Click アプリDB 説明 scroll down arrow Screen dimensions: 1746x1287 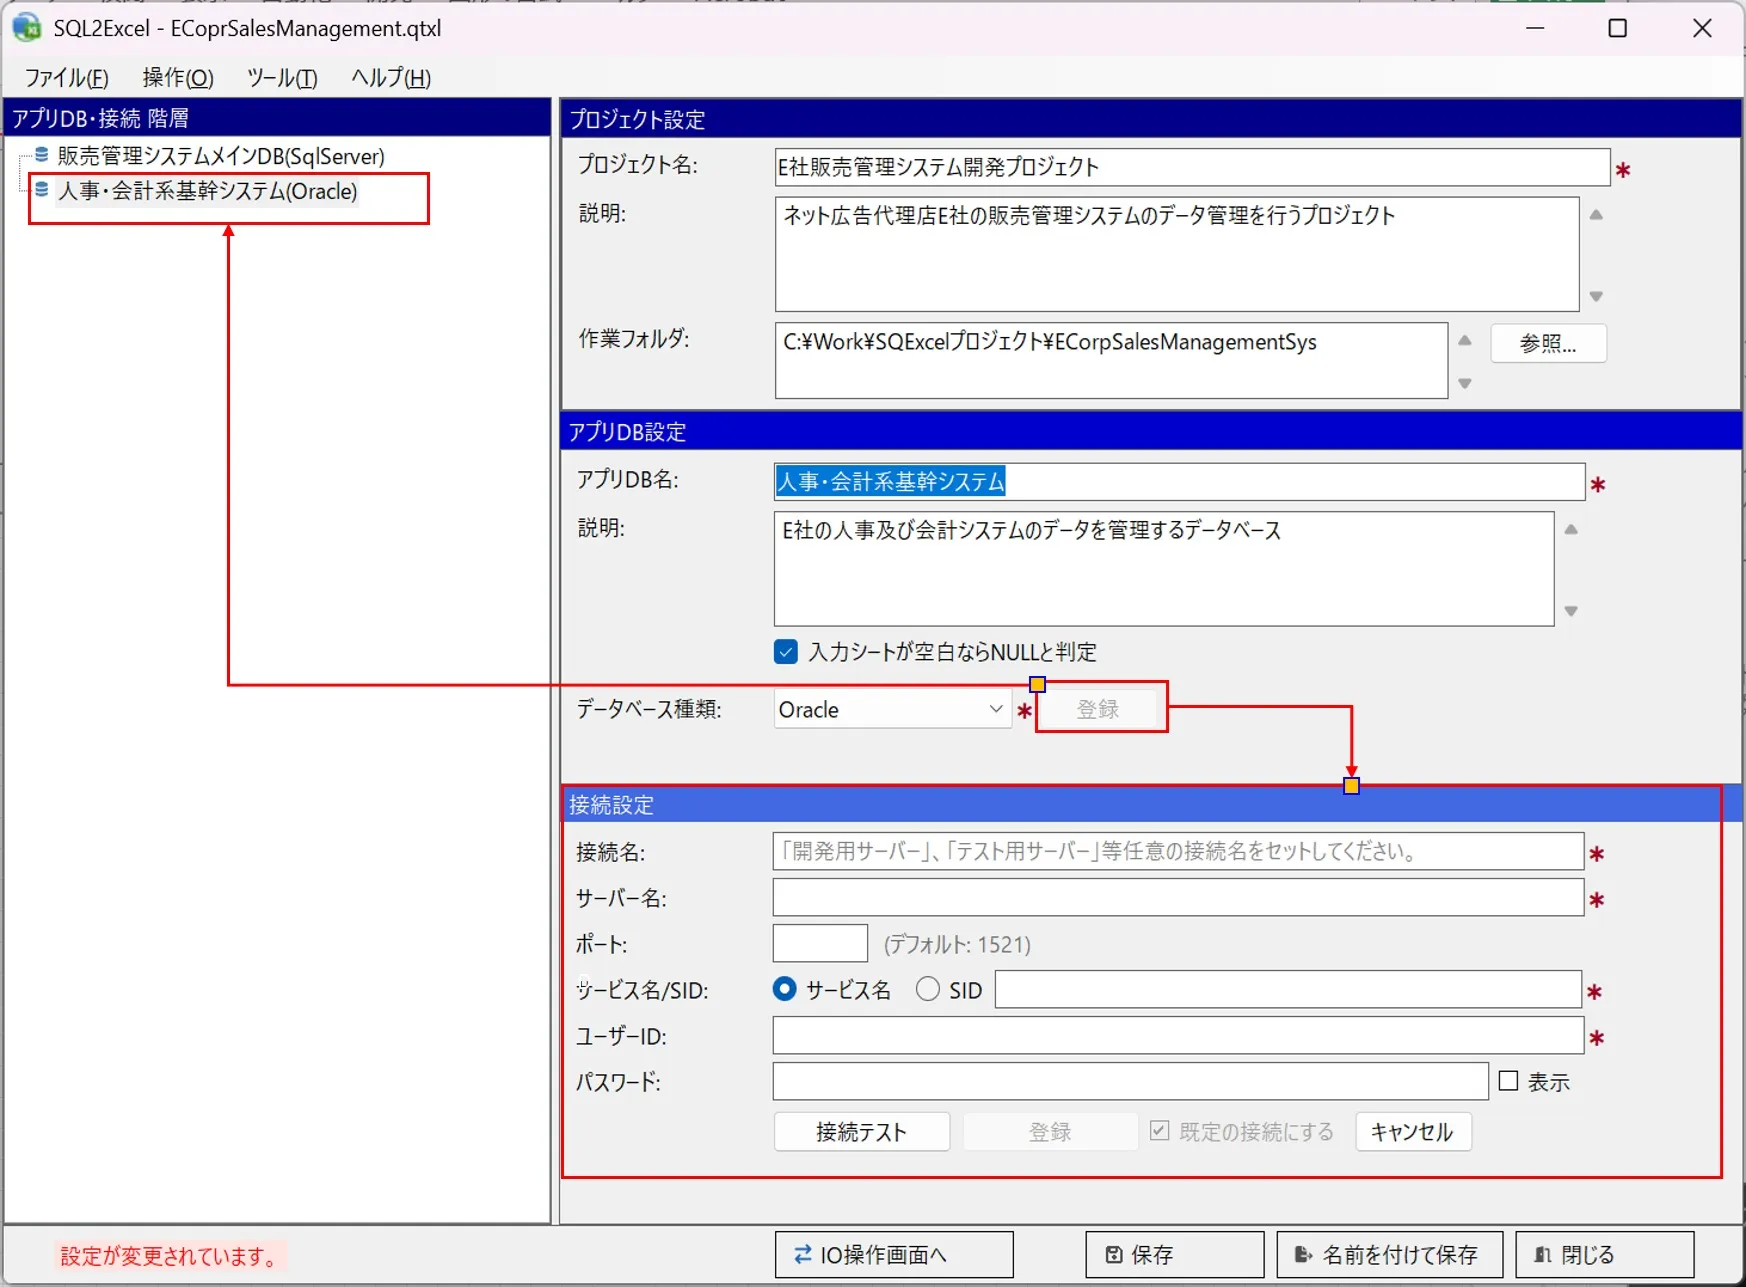point(1571,611)
